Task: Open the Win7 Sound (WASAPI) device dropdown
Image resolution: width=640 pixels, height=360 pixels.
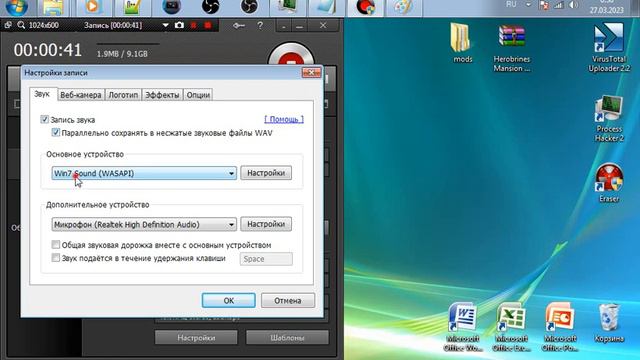Action: 144,173
